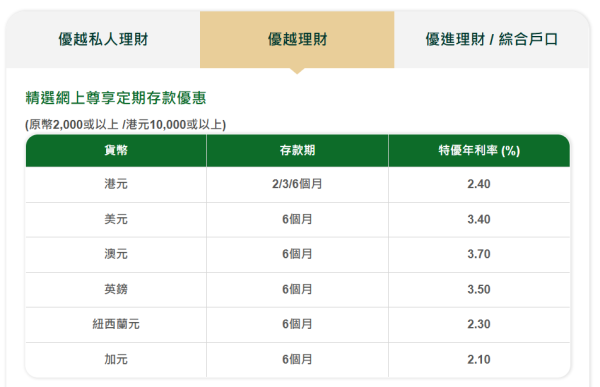Click the 6個月 cell in 英鎊 row

(297, 289)
